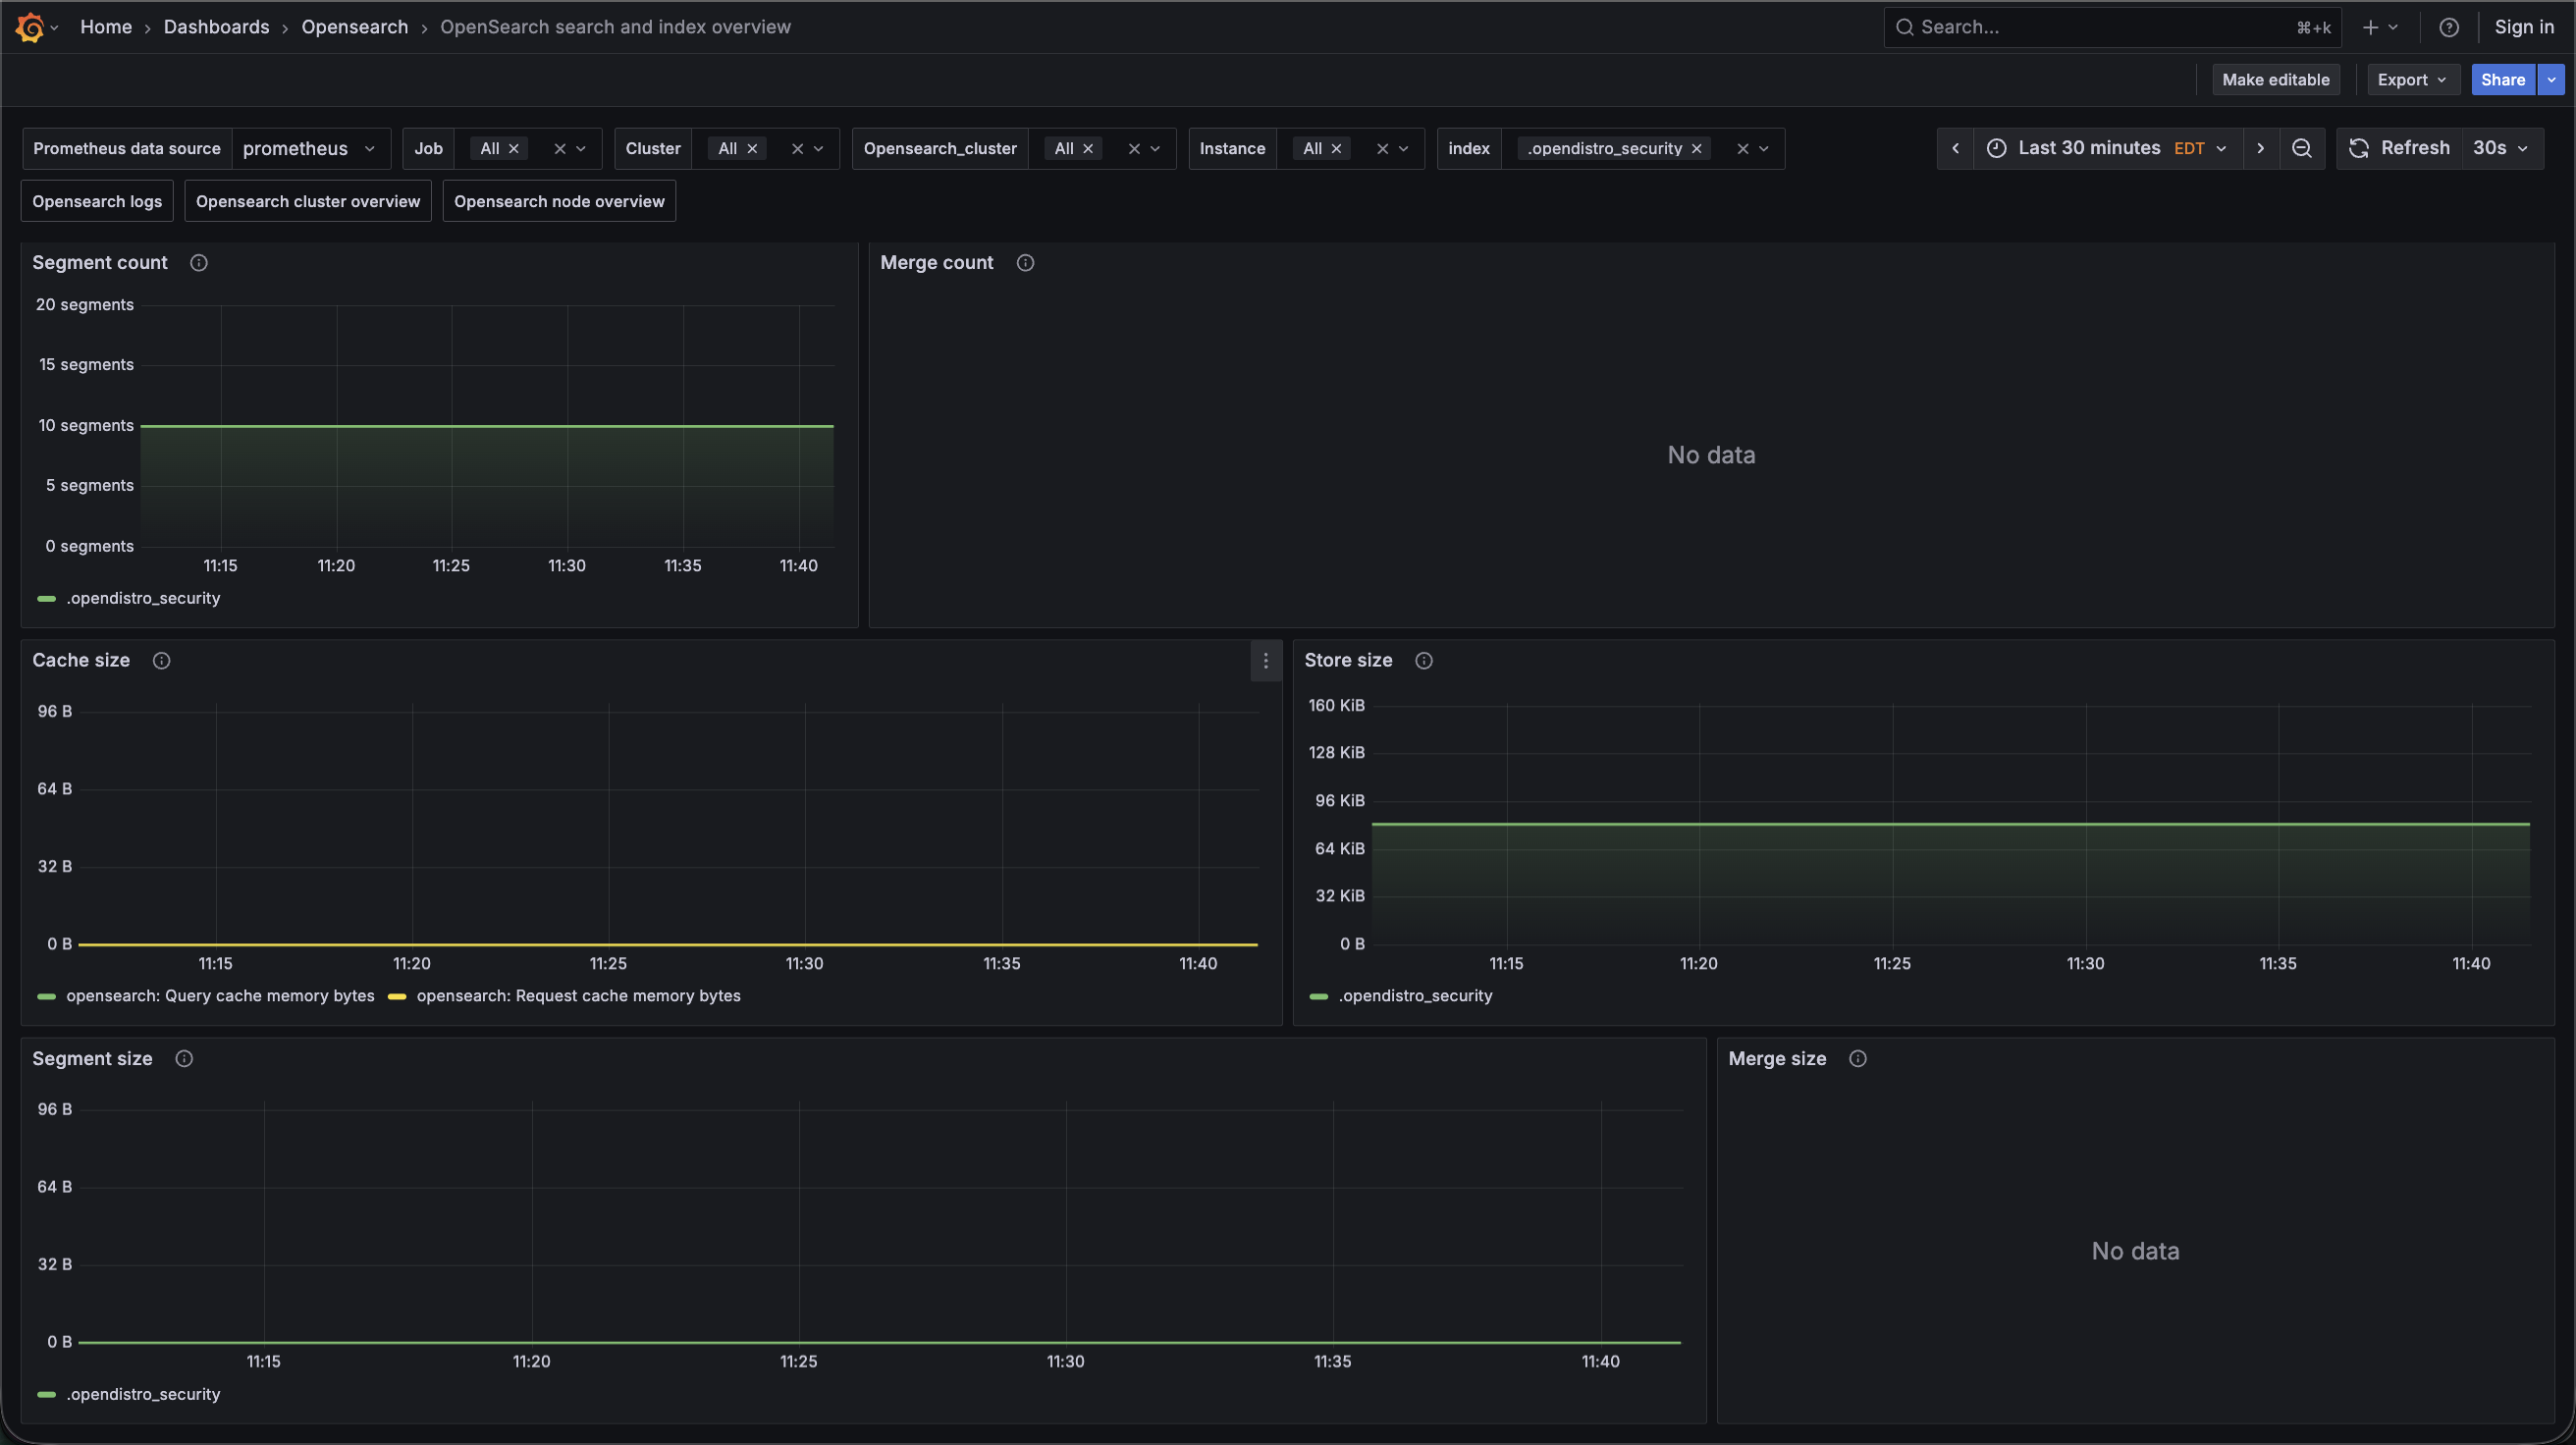
Task: Click Sign in
Action: coord(2524,27)
